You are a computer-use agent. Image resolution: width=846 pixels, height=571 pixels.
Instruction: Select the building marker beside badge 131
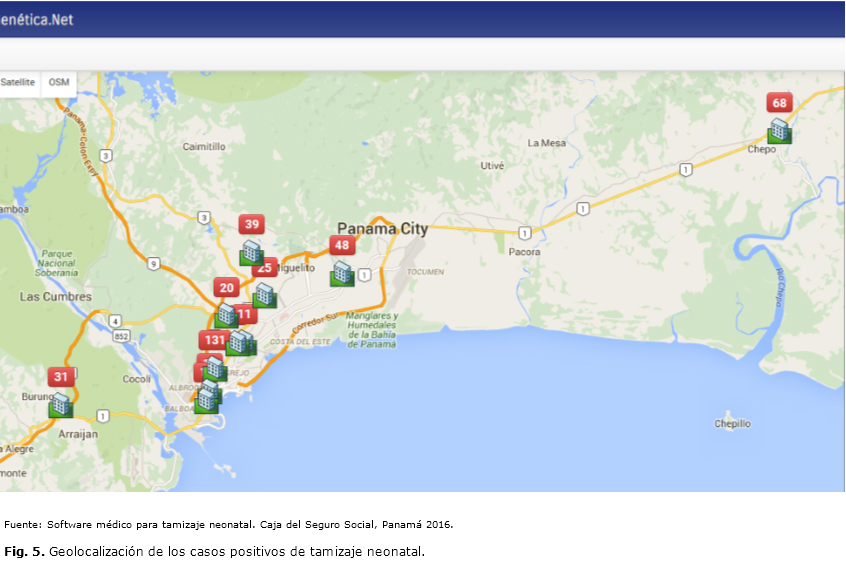(x=239, y=343)
